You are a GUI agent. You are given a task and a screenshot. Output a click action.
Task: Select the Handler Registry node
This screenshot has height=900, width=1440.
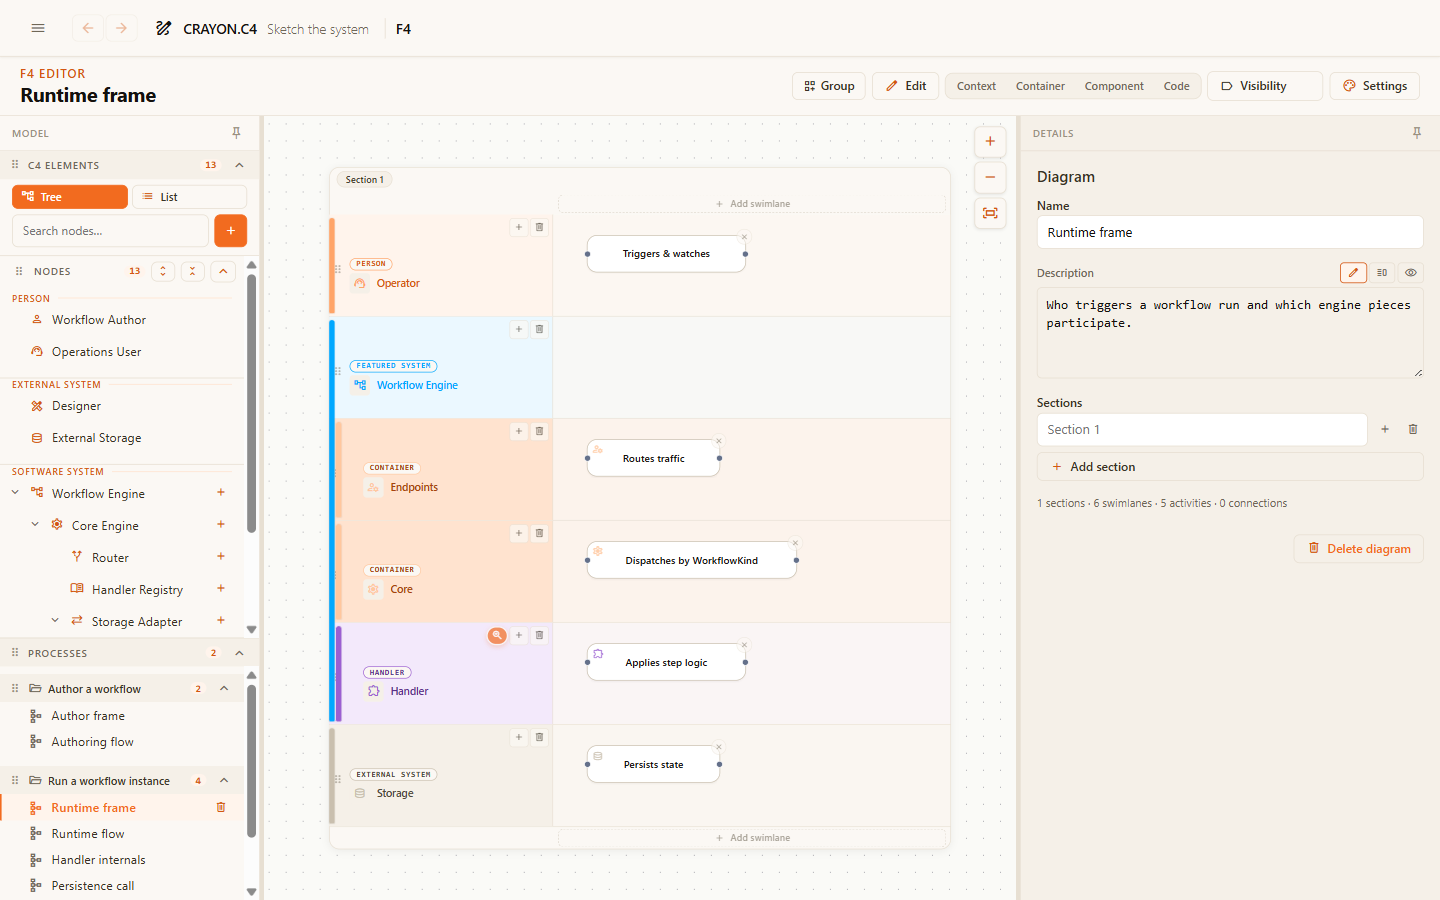pyautogui.click(x=137, y=589)
